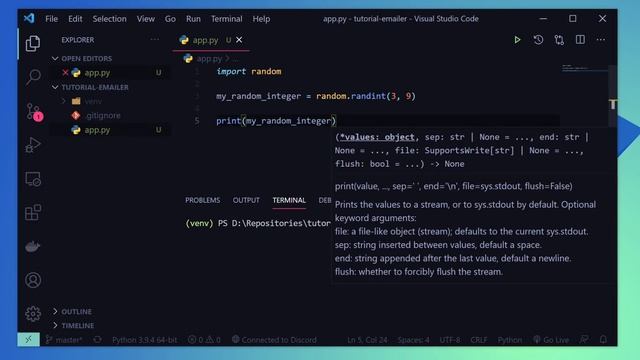Screen dimensions: 640x360
Task: Open the Selection menu
Action: 109,19
